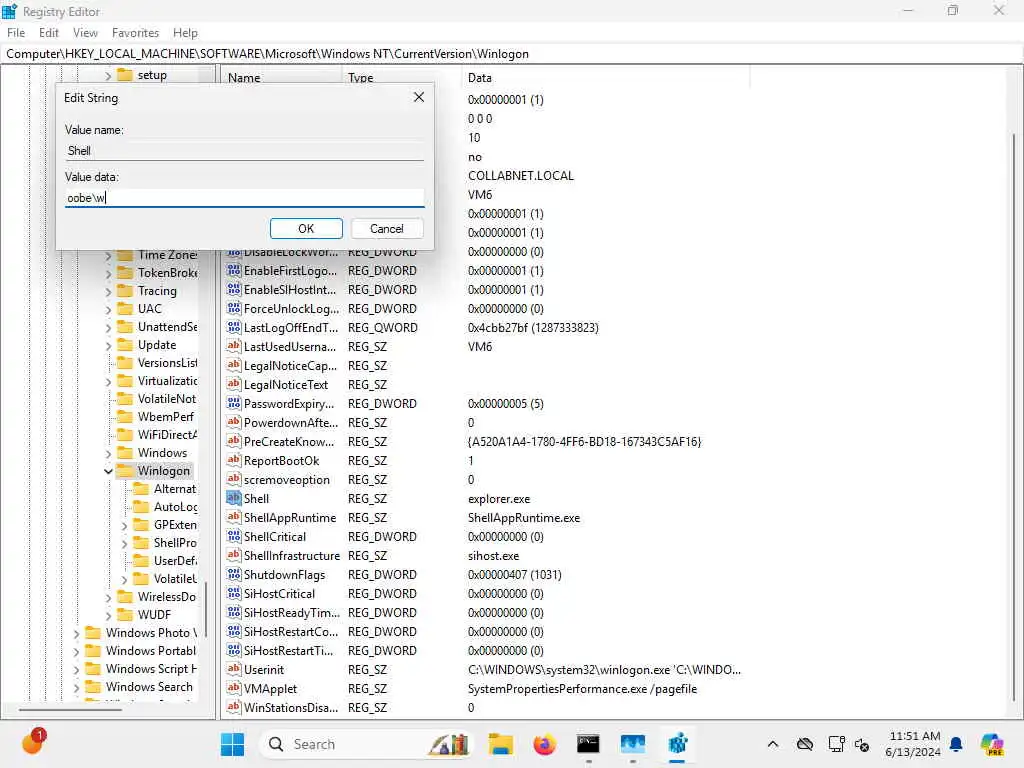Viewport: 1024px width, 768px height.
Task: Click the SiHostCritical DWORD icon
Action: [x=233, y=593]
